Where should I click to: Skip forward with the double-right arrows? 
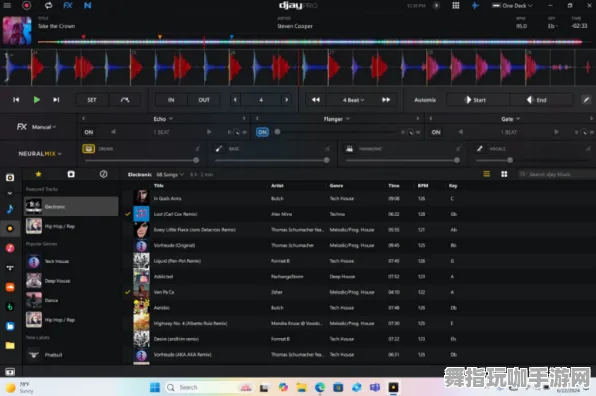[x=386, y=100]
